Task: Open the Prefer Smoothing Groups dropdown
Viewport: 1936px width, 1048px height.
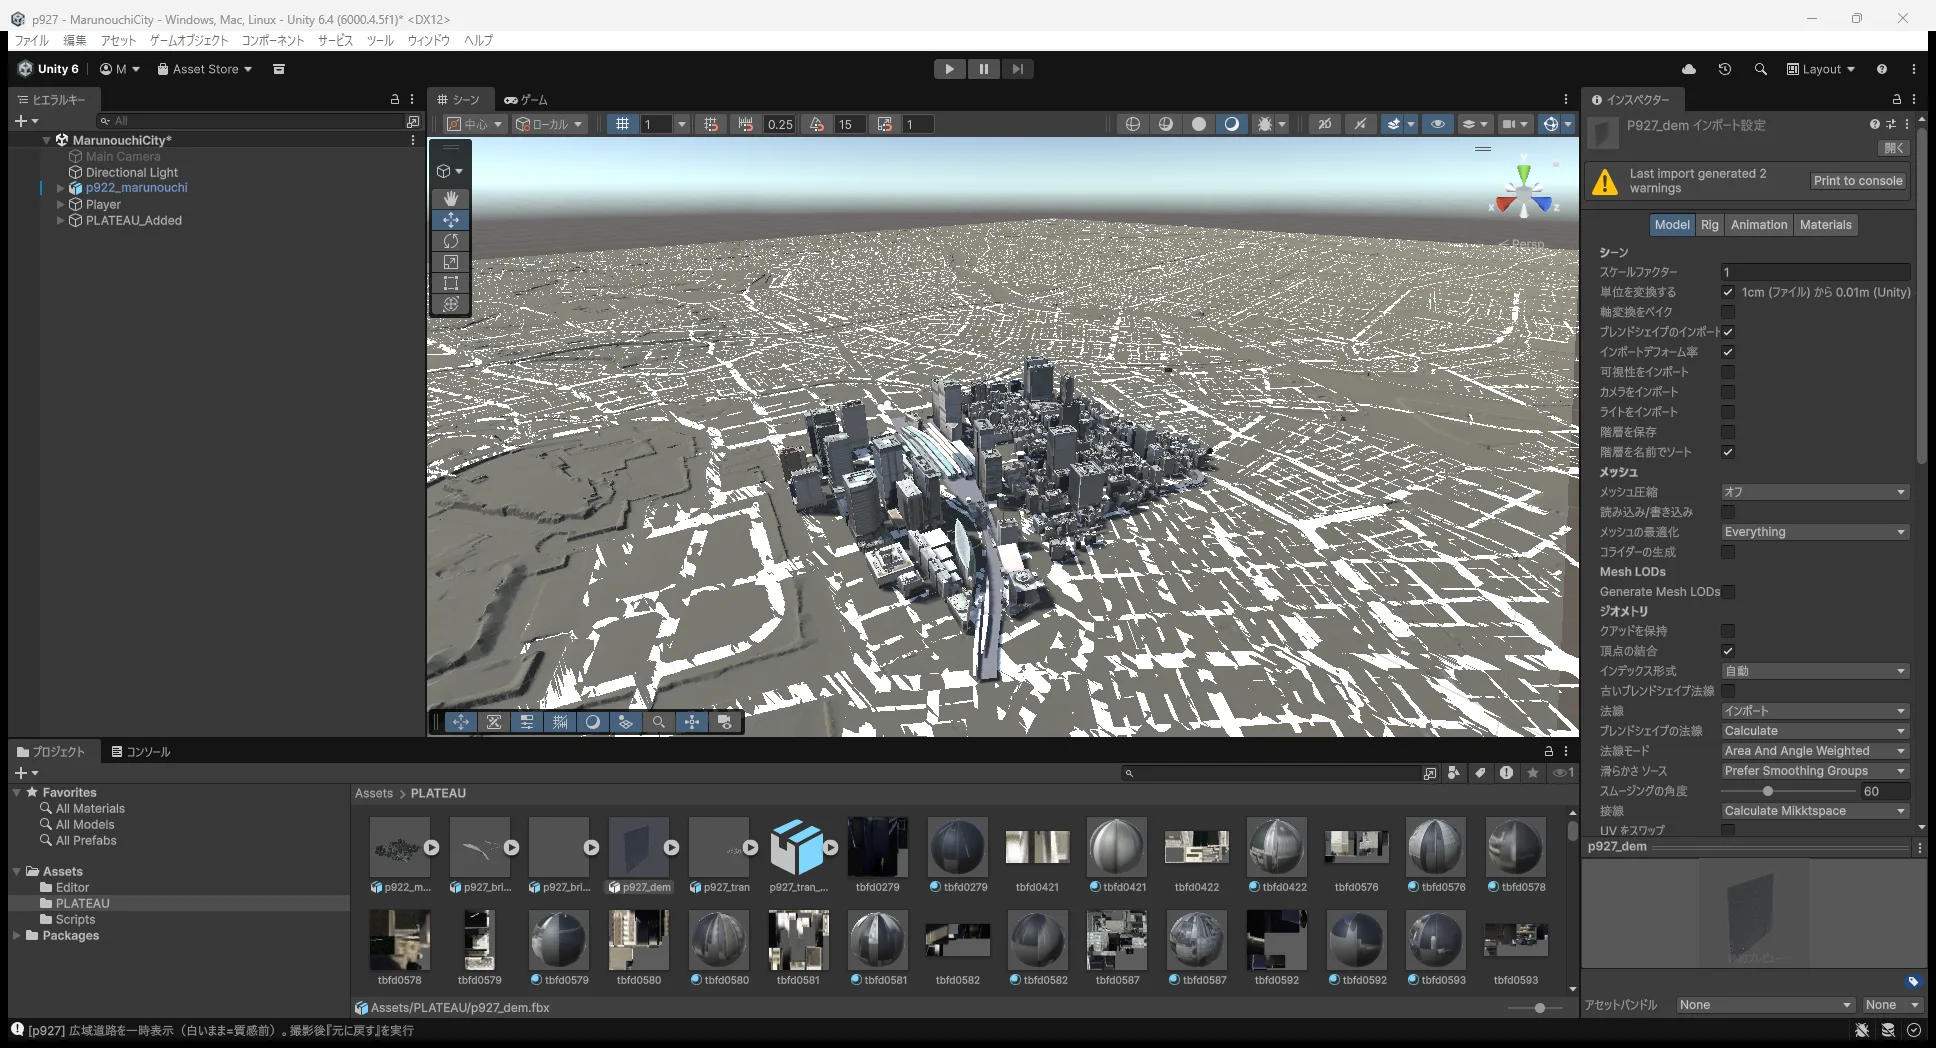Action: 1815,771
